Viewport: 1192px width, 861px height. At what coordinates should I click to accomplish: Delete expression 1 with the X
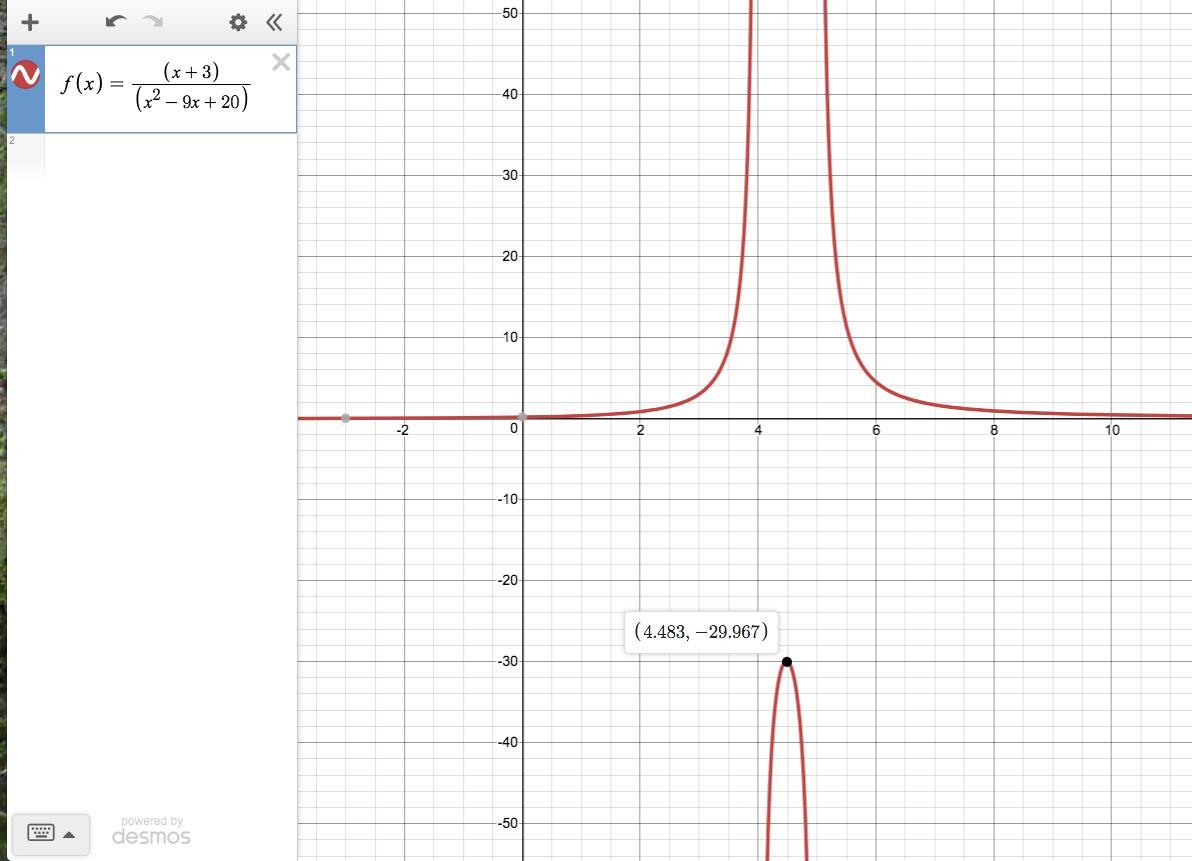pos(281,62)
